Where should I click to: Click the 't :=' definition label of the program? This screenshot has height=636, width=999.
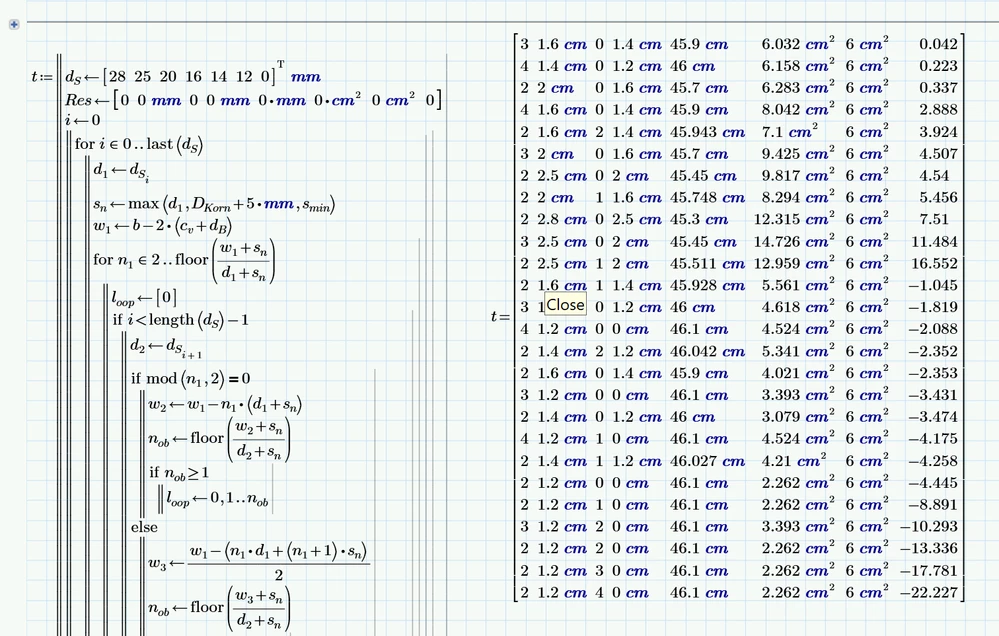click(x=41, y=77)
